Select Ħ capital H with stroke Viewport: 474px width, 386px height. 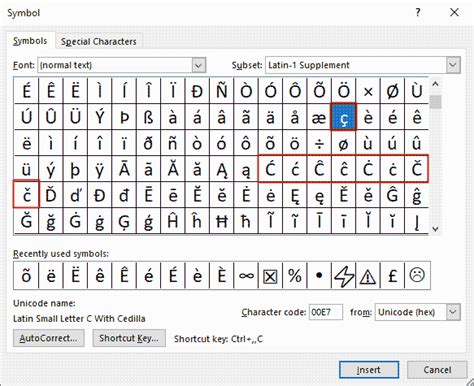[222, 221]
